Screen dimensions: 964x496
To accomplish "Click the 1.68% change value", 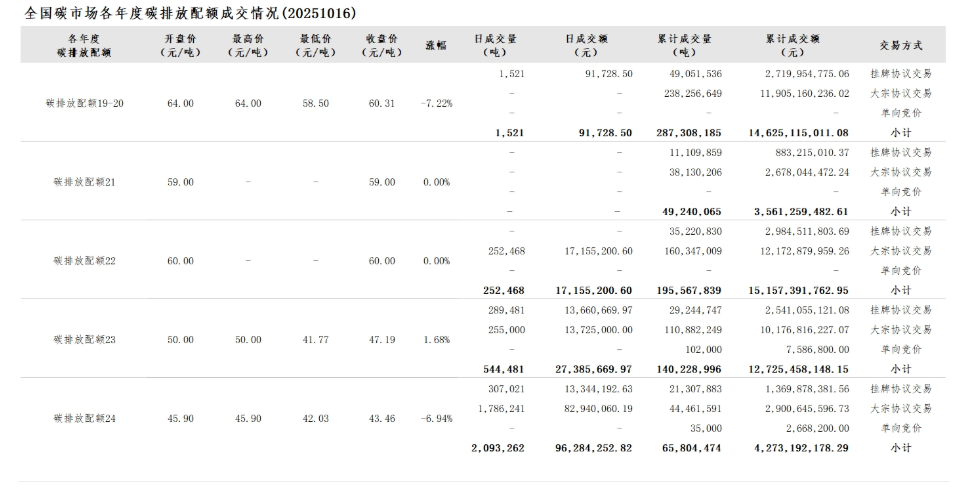I will point(437,339).
